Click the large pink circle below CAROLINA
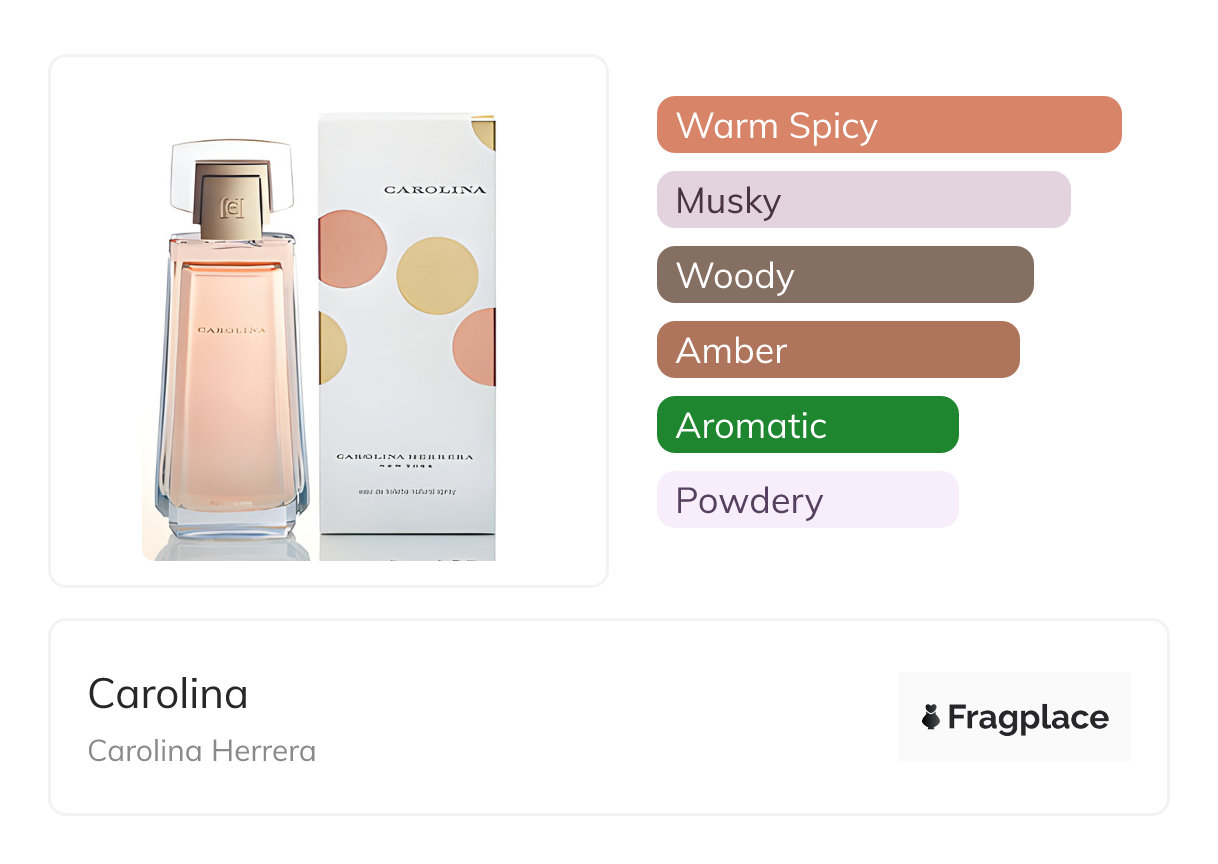Viewport: 1218px width, 864px height. (x=350, y=249)
